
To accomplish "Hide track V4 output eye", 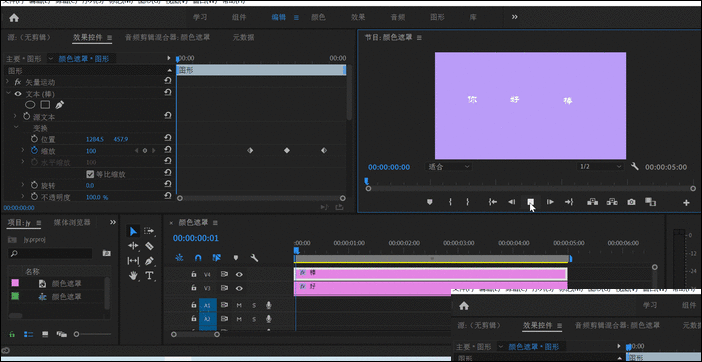I will point(240,275).
